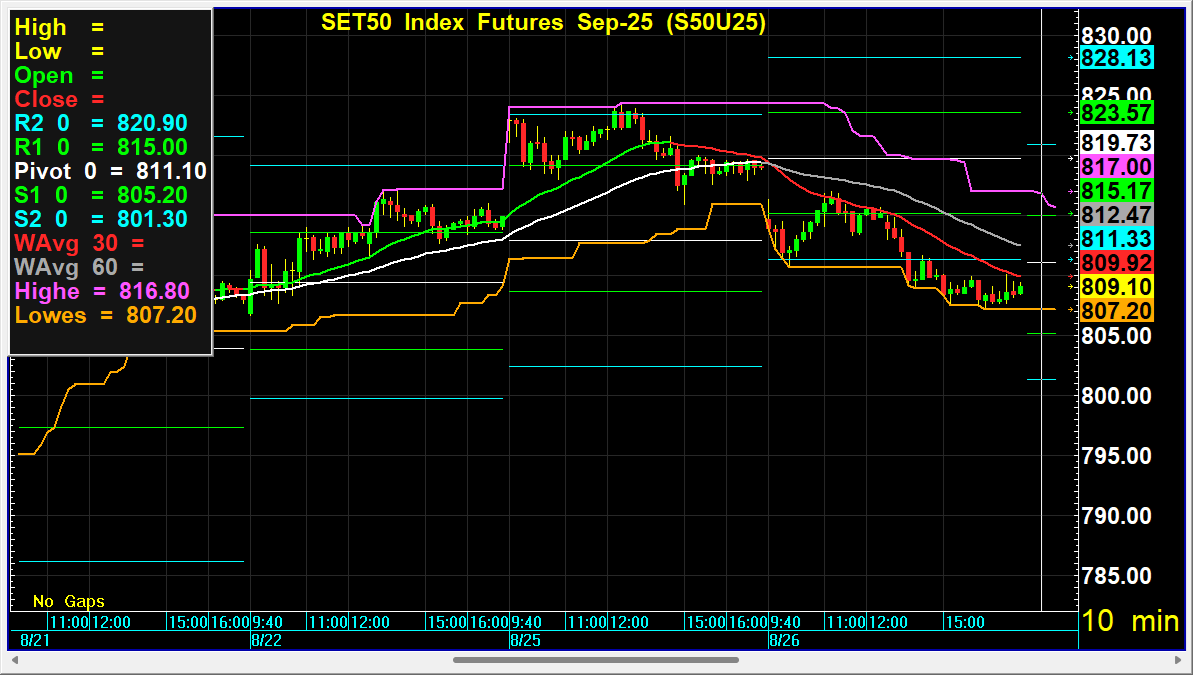
Task: Select the cyan 828.13 price marker
Action: click(1116, 58)
